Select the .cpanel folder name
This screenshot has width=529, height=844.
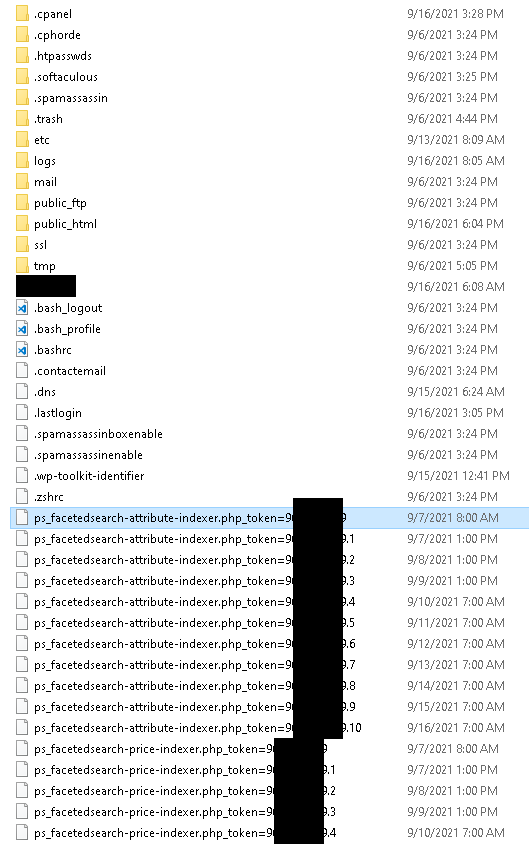tap(53, 14)
